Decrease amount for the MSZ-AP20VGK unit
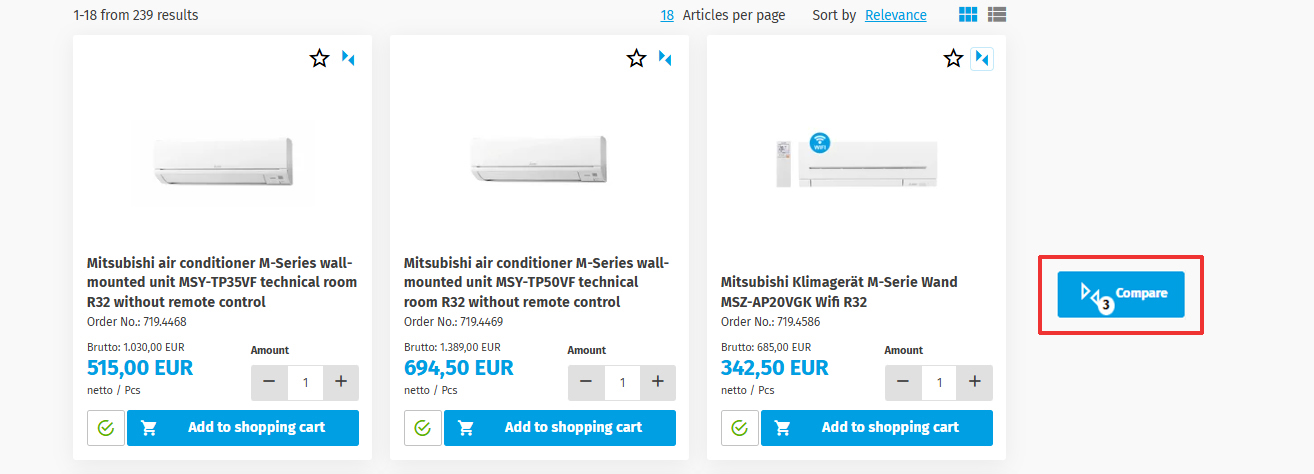 click(x=903, y=382)
